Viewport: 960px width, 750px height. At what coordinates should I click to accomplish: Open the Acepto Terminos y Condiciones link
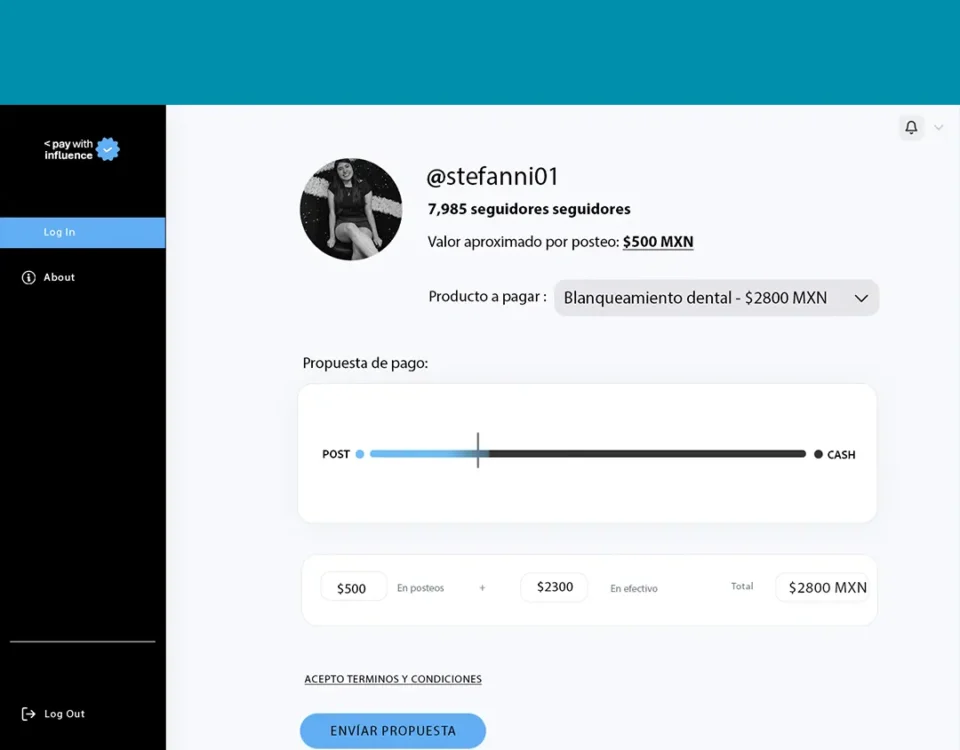393,679
